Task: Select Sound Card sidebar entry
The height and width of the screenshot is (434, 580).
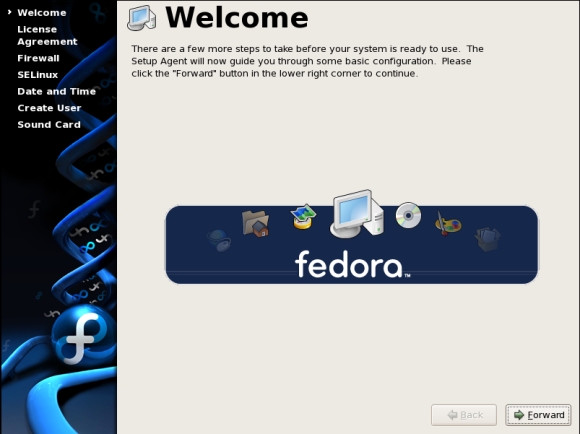Action: coord(49,125)
